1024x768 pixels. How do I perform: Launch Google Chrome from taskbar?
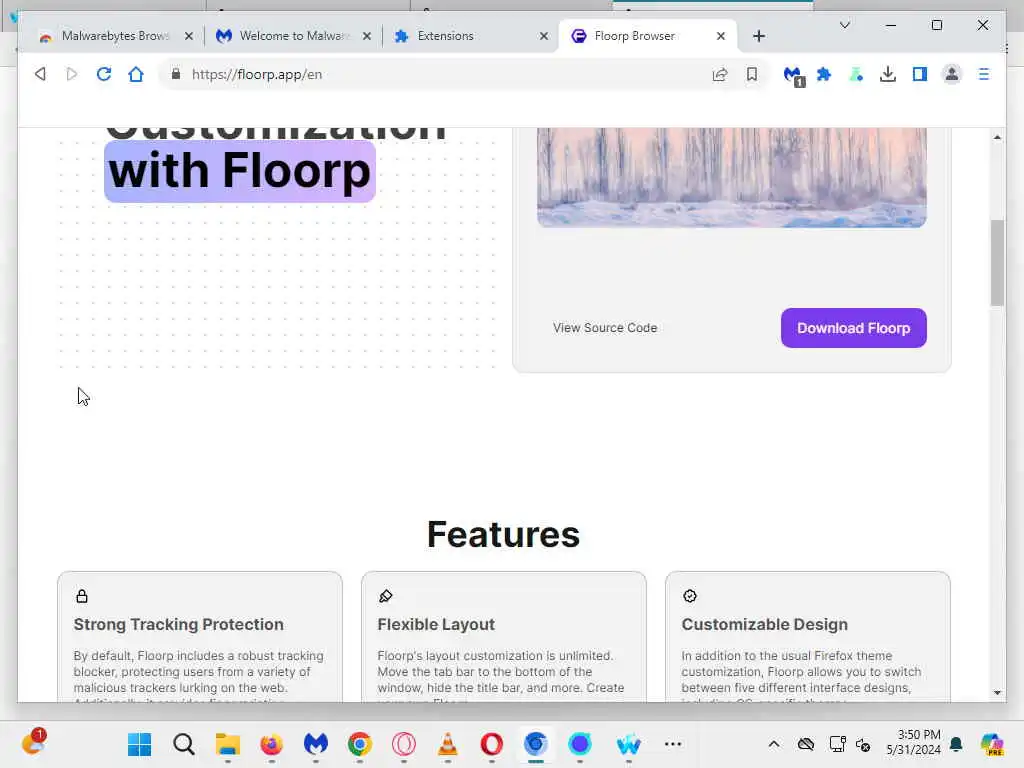click(359, 744)
